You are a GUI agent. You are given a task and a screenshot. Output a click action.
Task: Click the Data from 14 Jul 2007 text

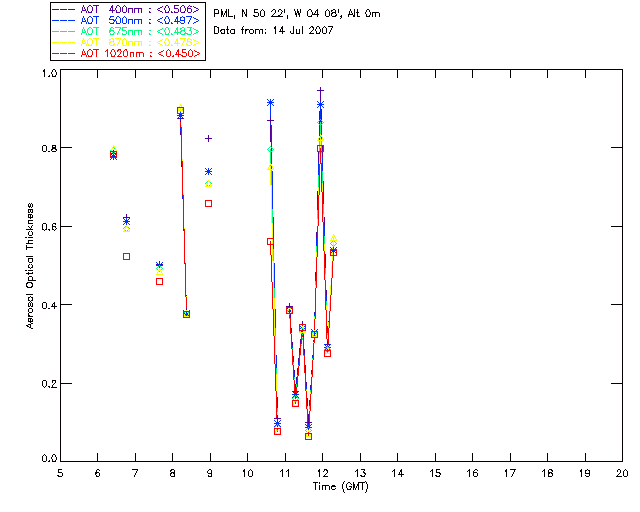coord(273,30)
